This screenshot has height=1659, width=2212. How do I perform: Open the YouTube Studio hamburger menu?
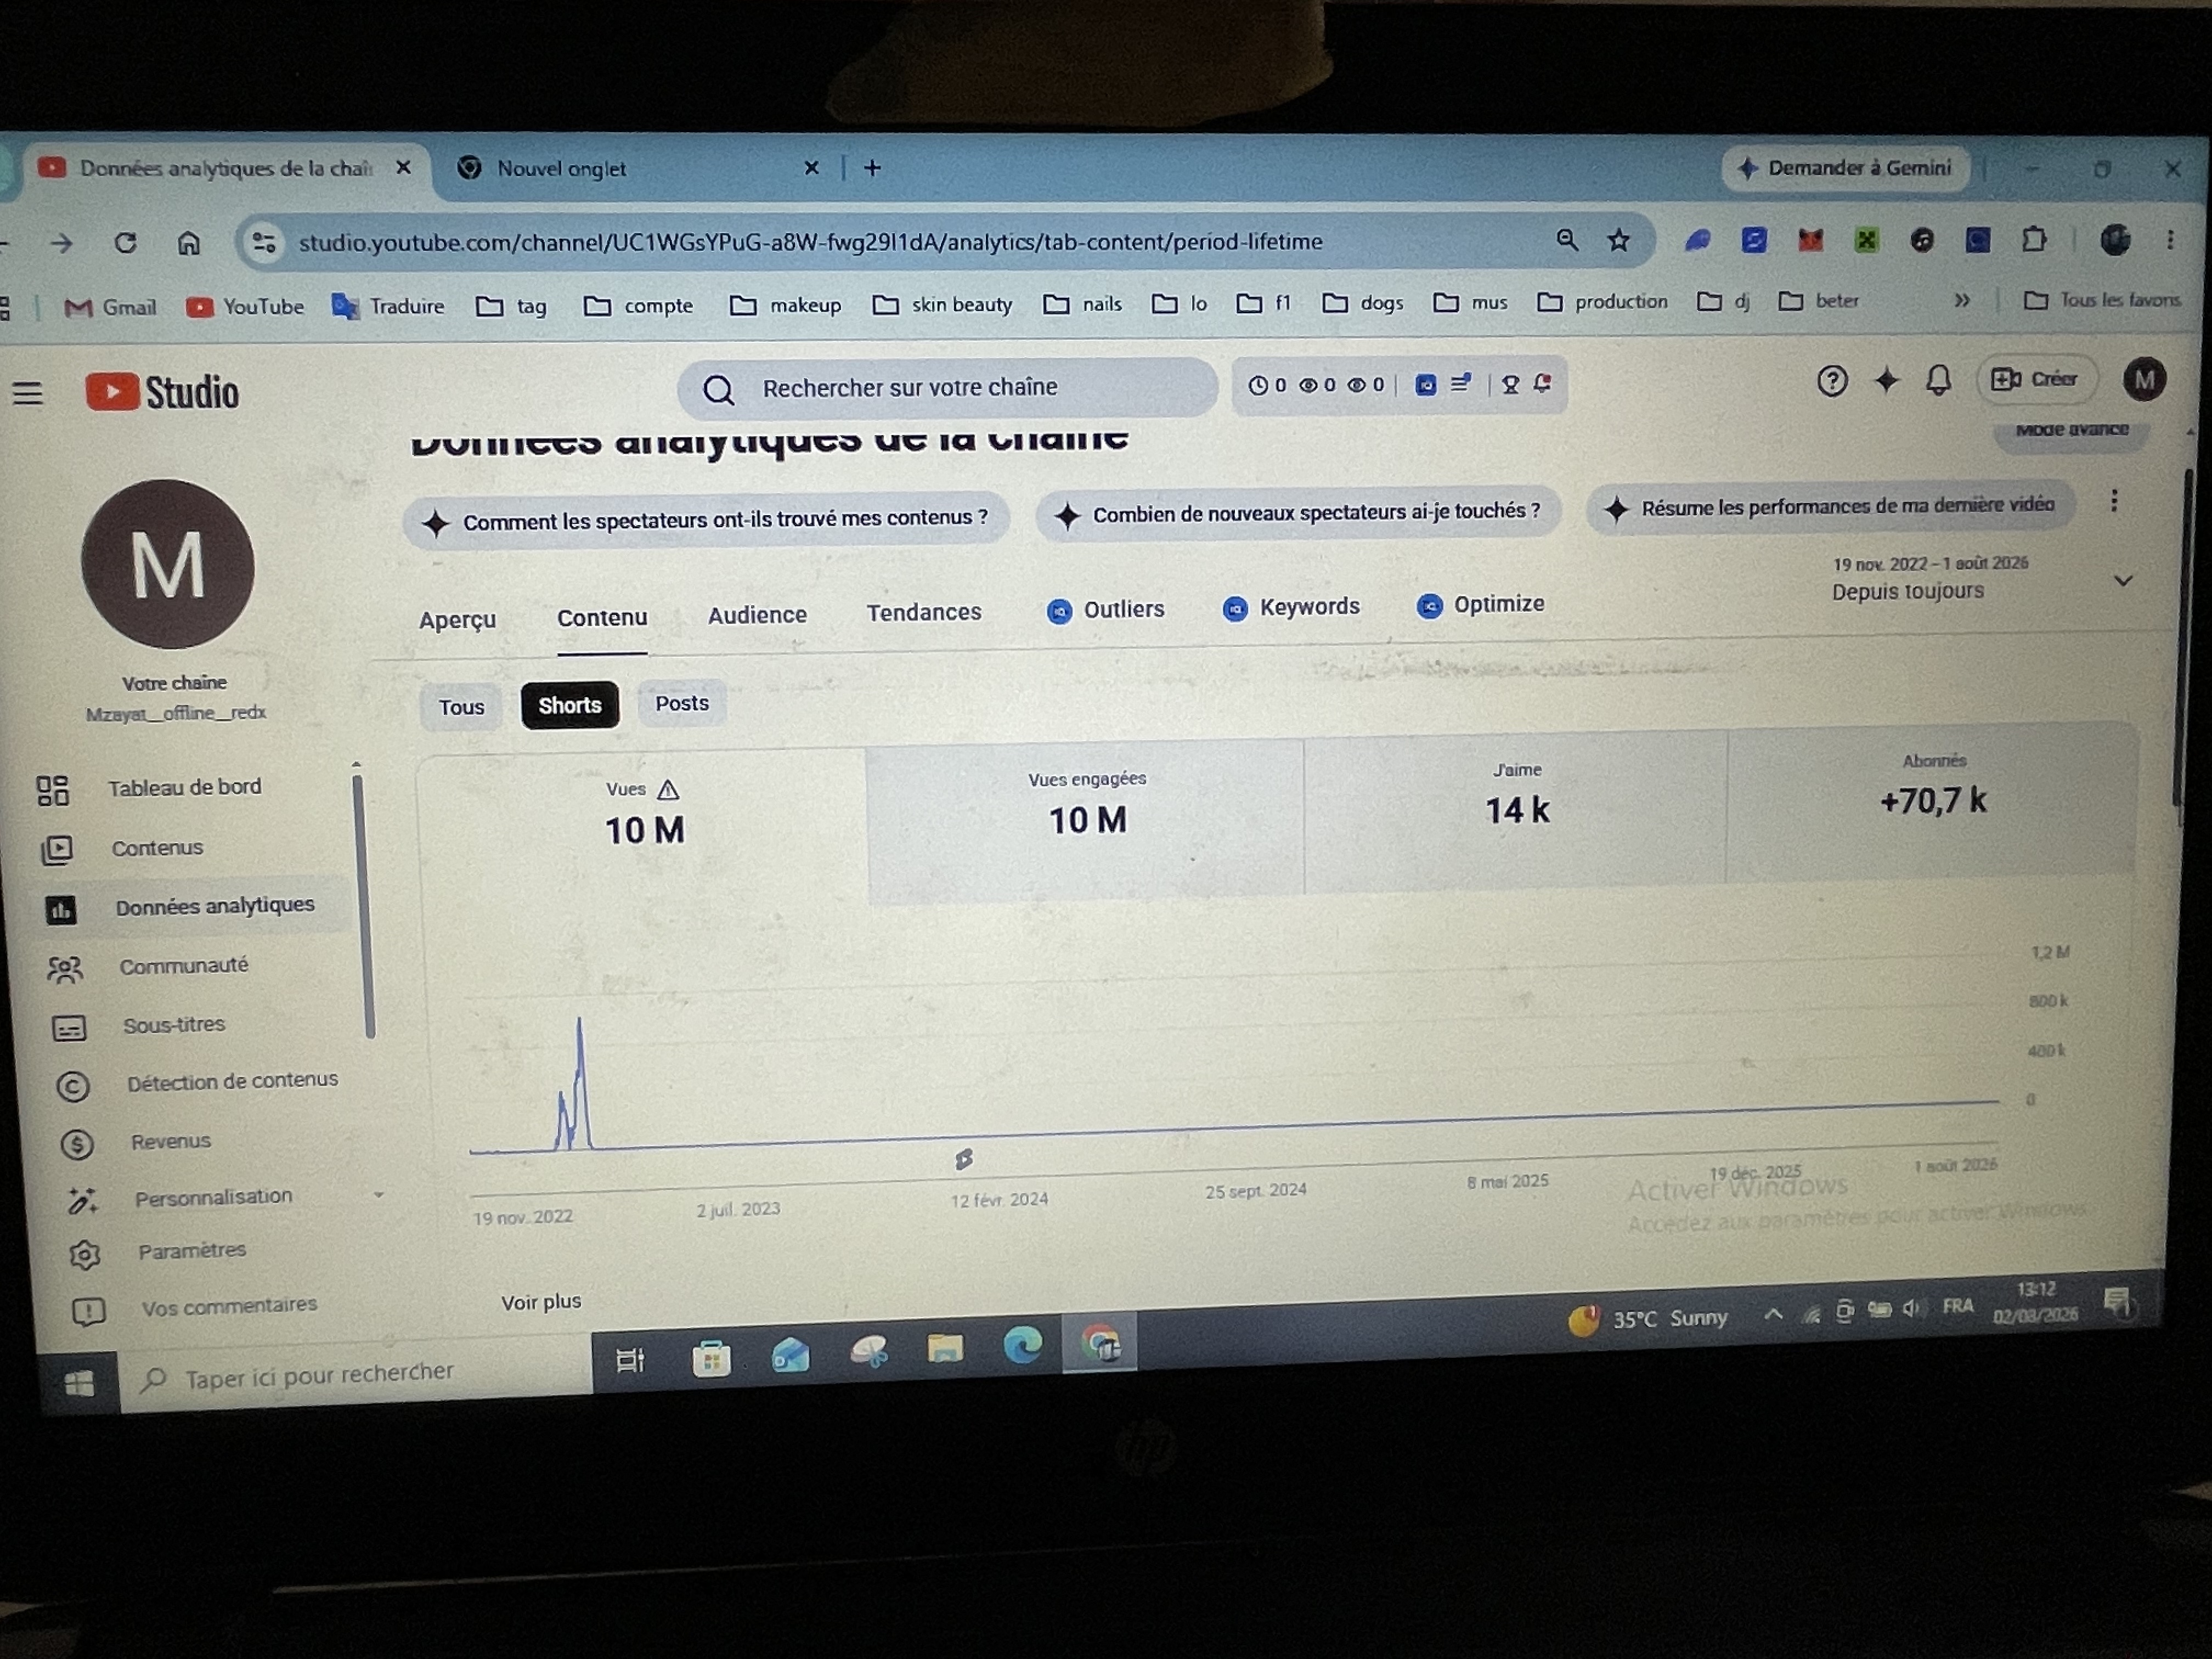[x=28, y=393]
